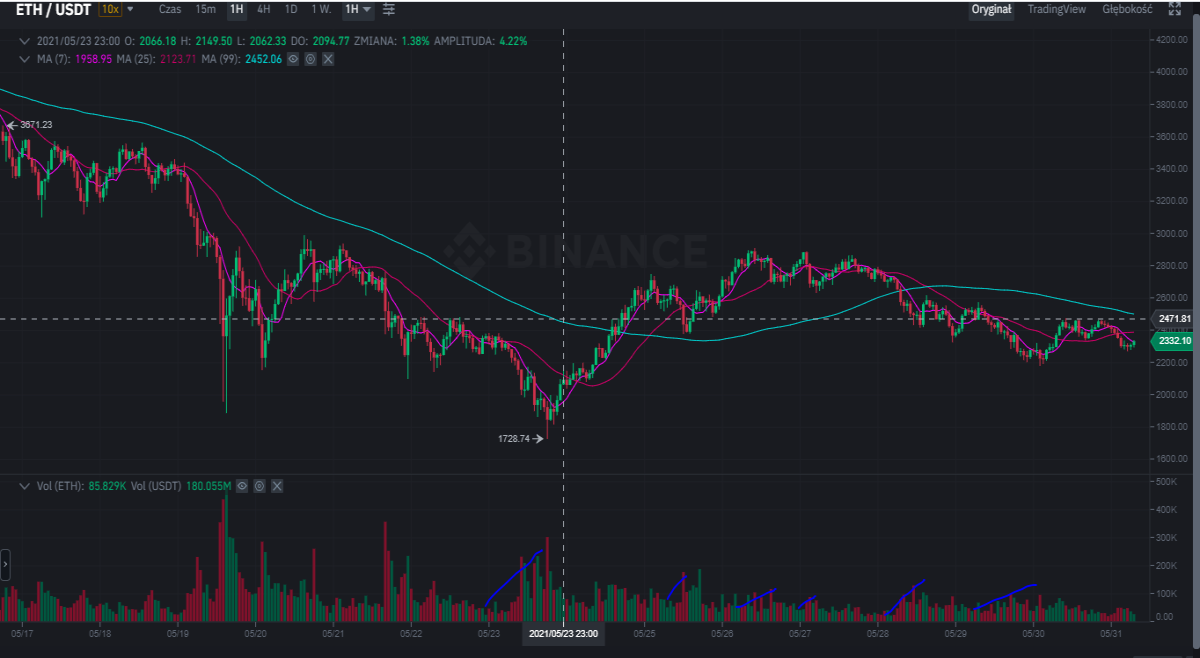Open Vol indicator settings
Screen dimensions: 1200x658
click(x=259, y=486)
